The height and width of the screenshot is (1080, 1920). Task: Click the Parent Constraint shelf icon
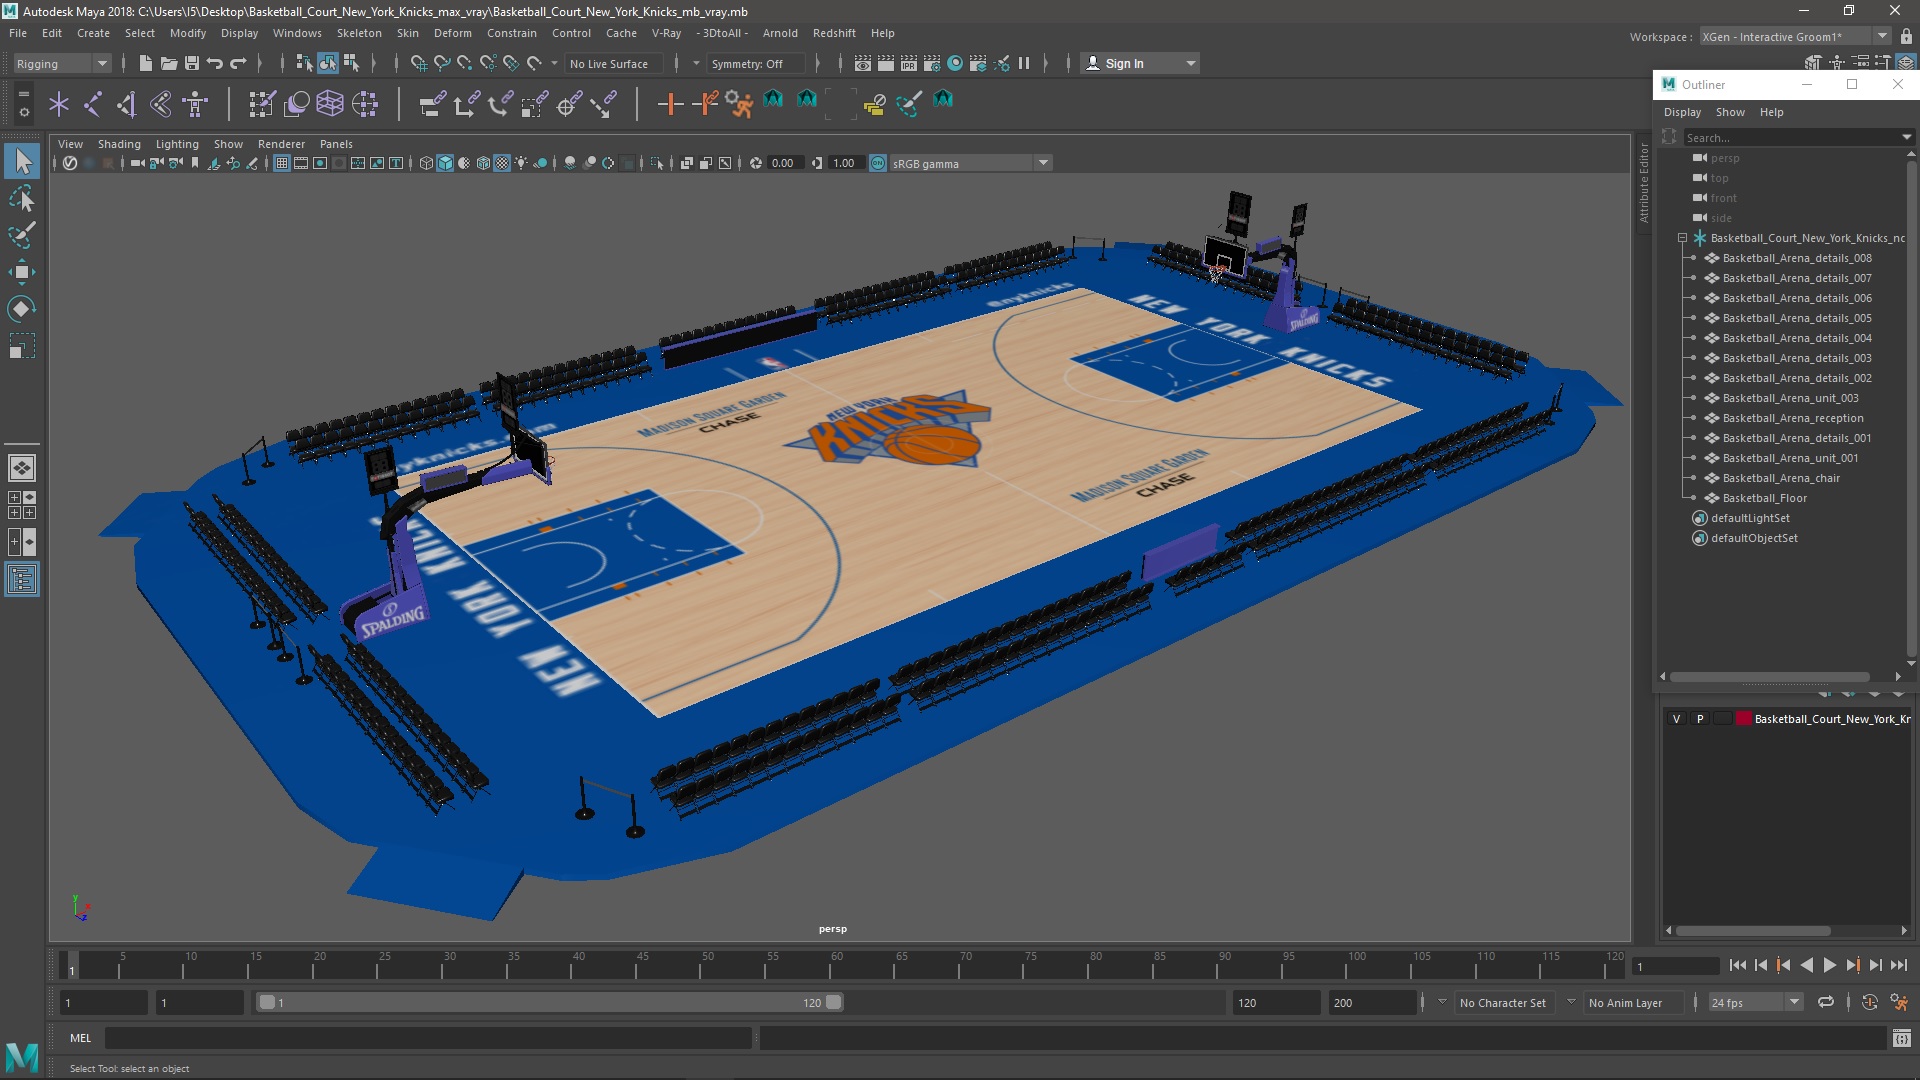pyautogui.click(x=432, y=103)
